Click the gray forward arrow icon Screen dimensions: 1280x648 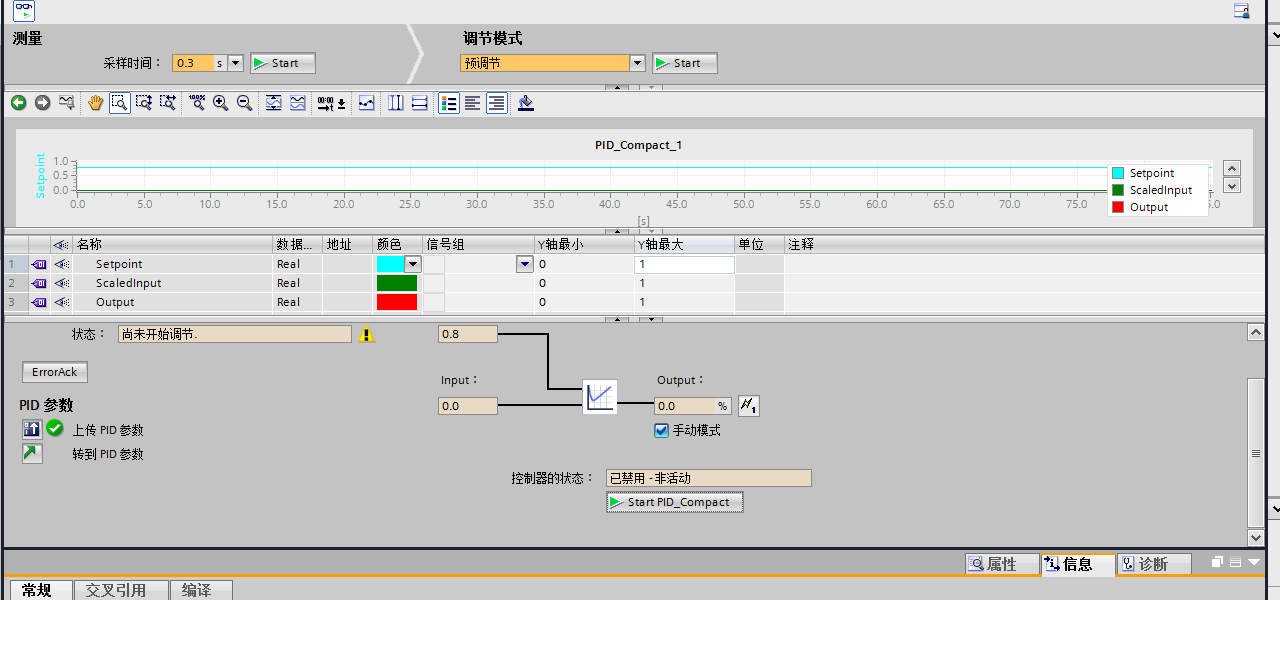coord(42,103)
